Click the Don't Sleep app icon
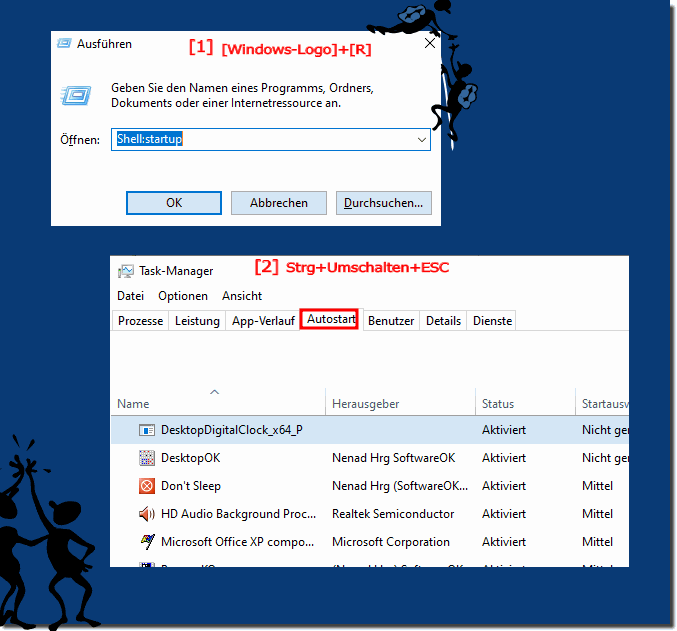 coord(147,486)
